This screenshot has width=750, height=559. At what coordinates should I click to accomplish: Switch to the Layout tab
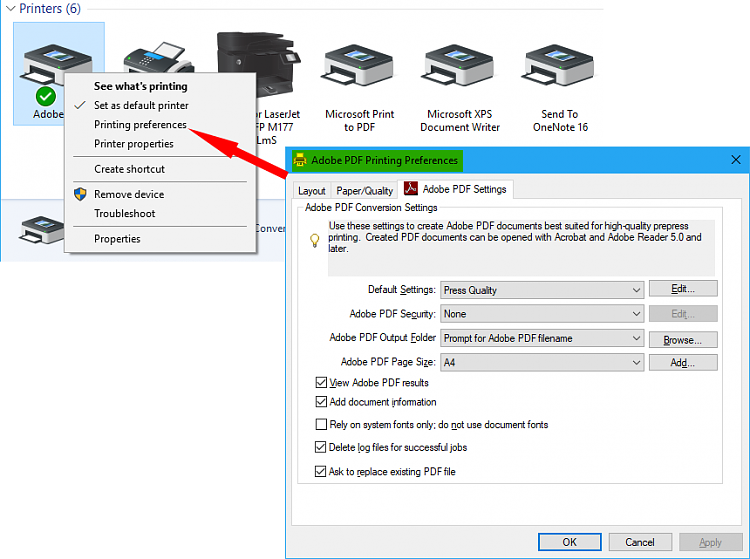(311, 191)
